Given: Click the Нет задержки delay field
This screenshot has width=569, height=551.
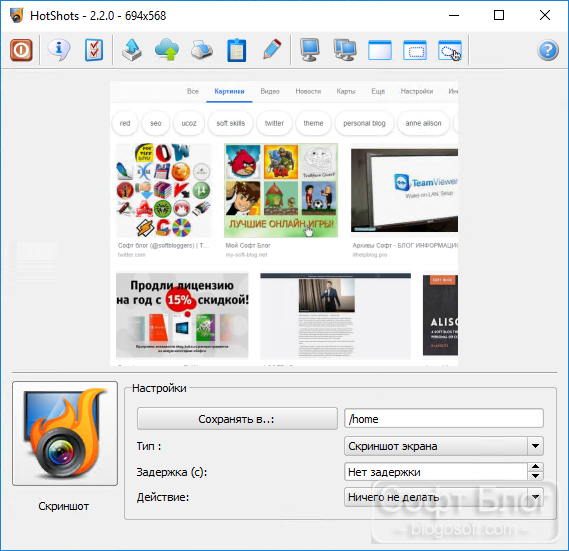Looking at the screenshot, I should [x=436, y=472].
